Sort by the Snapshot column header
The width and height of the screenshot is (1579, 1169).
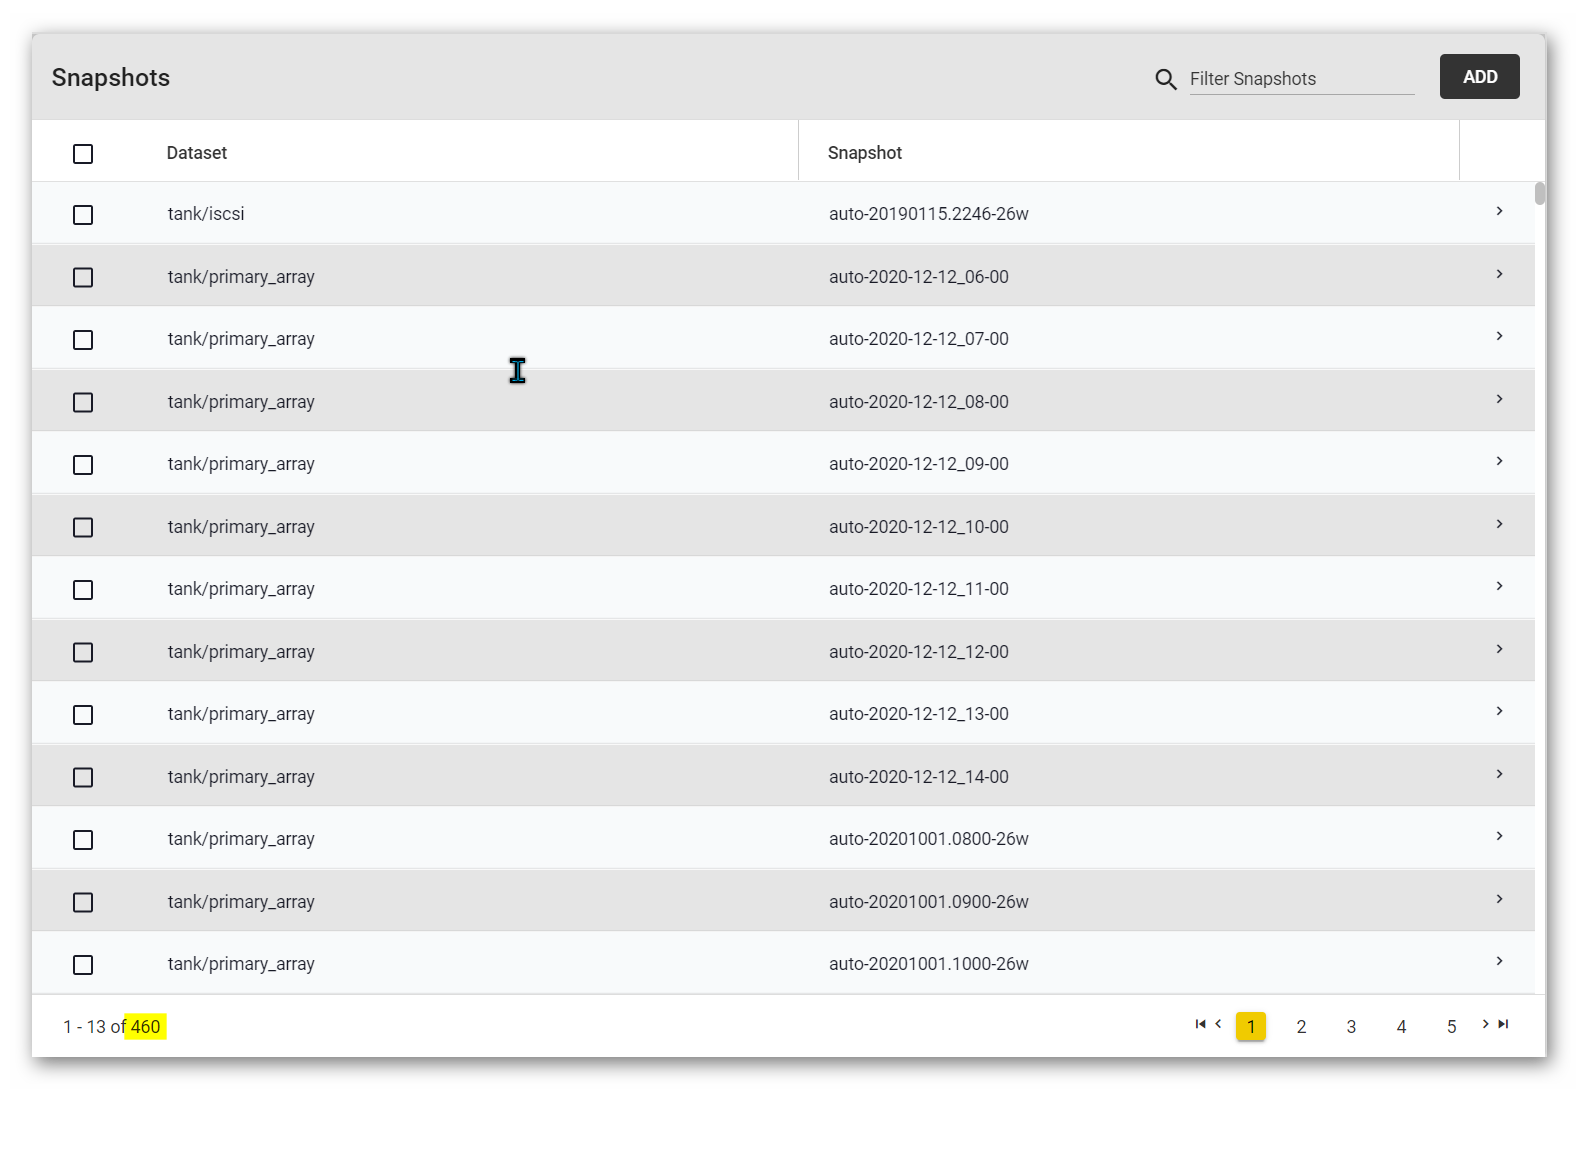point(865,153)
